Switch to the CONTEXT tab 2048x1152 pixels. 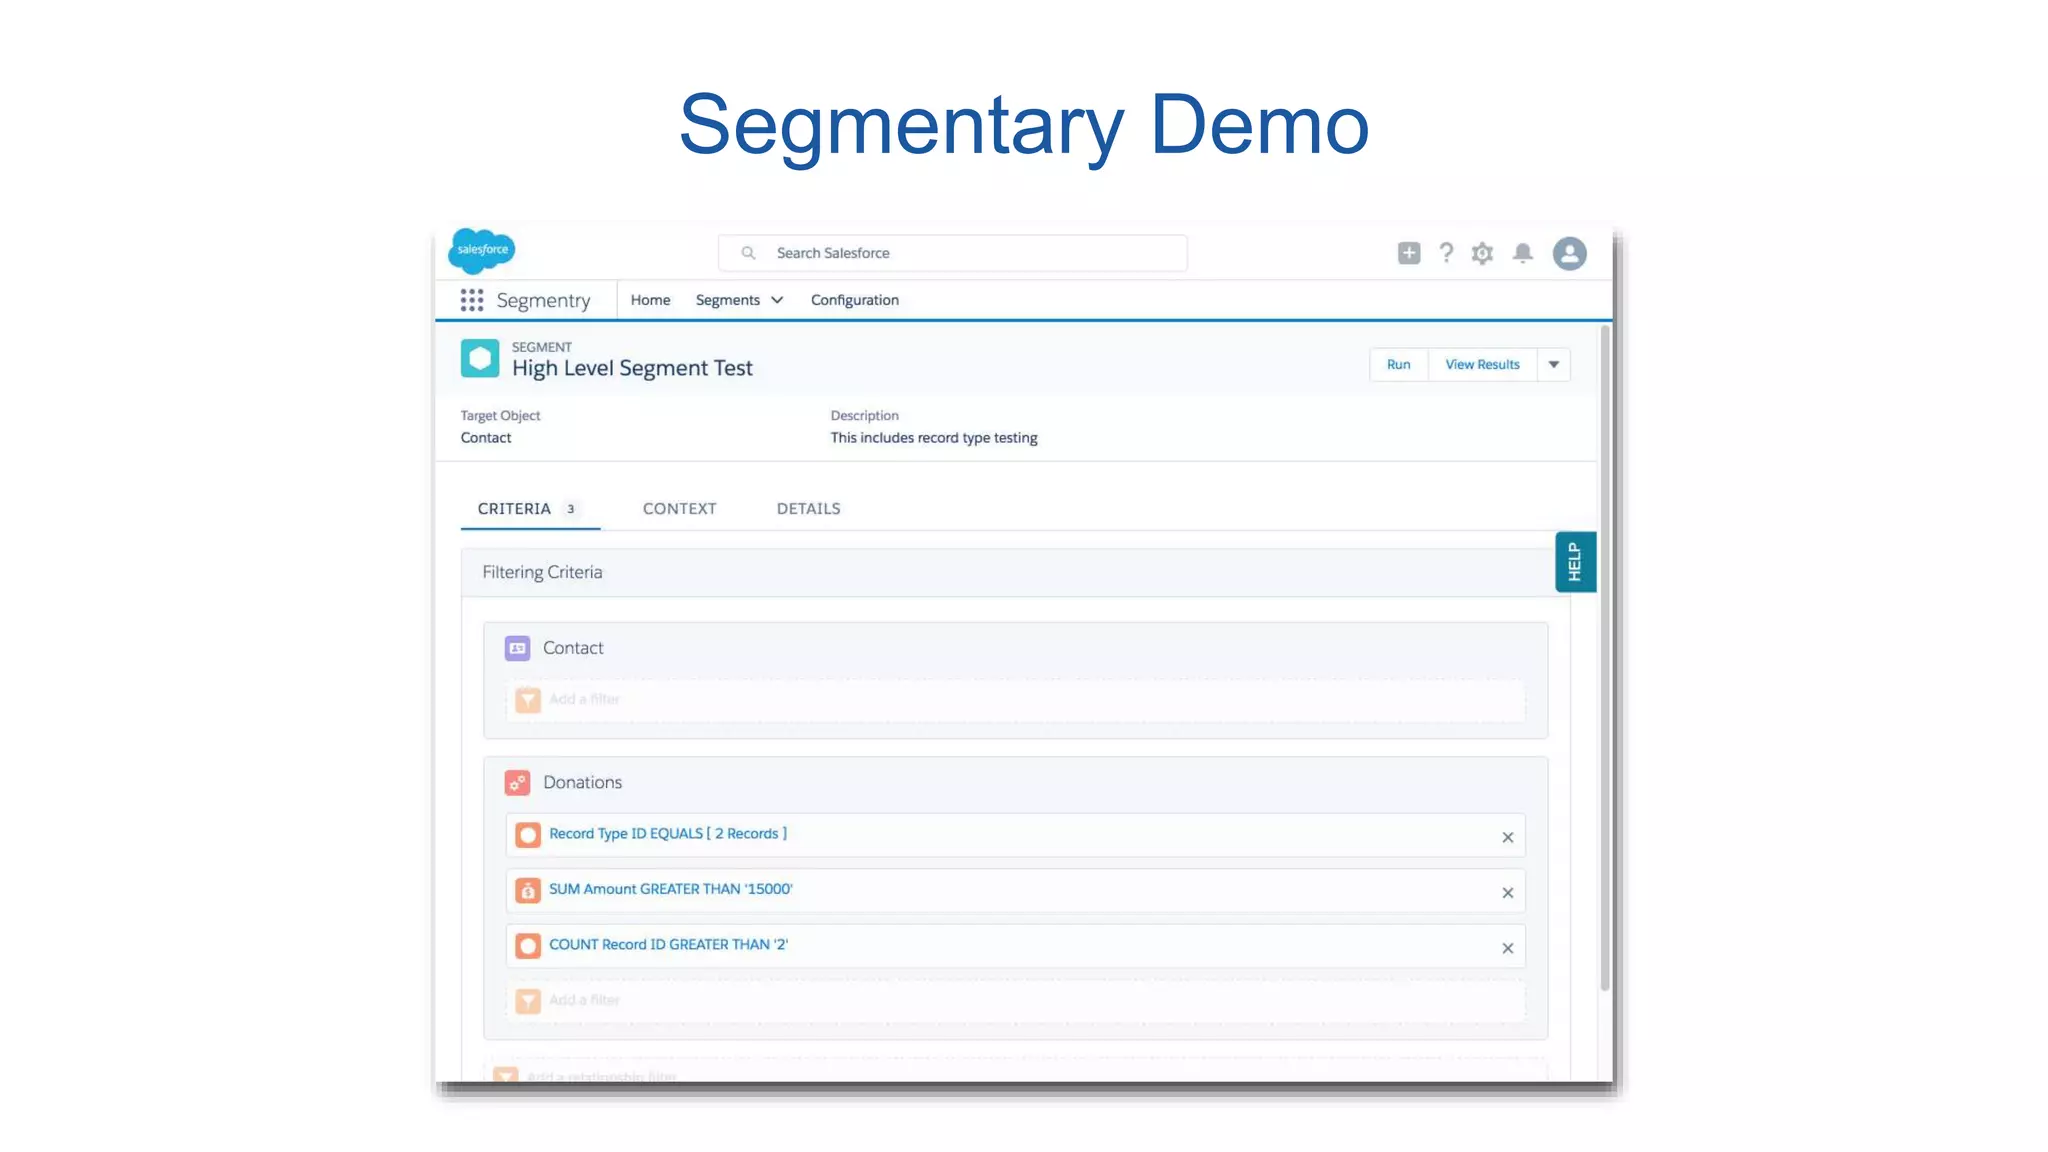tap(680, 509)
